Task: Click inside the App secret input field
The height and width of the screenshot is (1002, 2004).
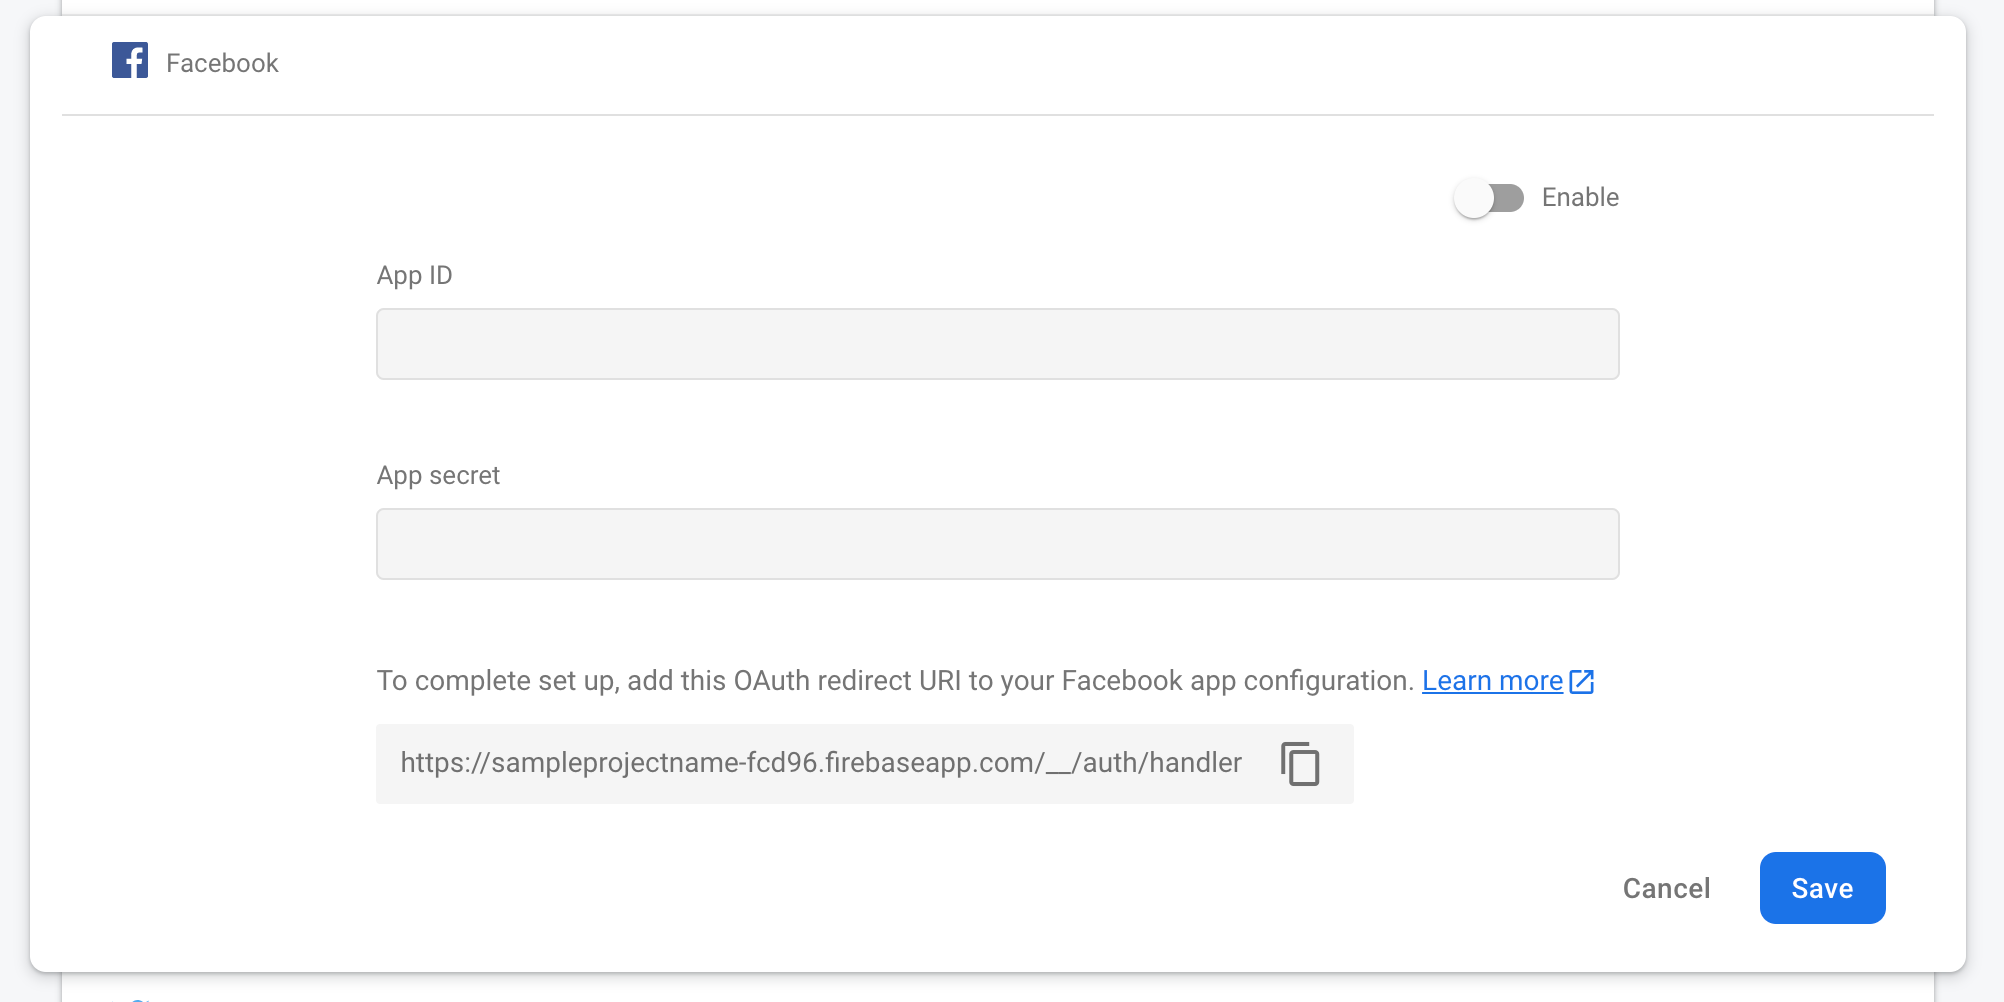Action: 997,544
